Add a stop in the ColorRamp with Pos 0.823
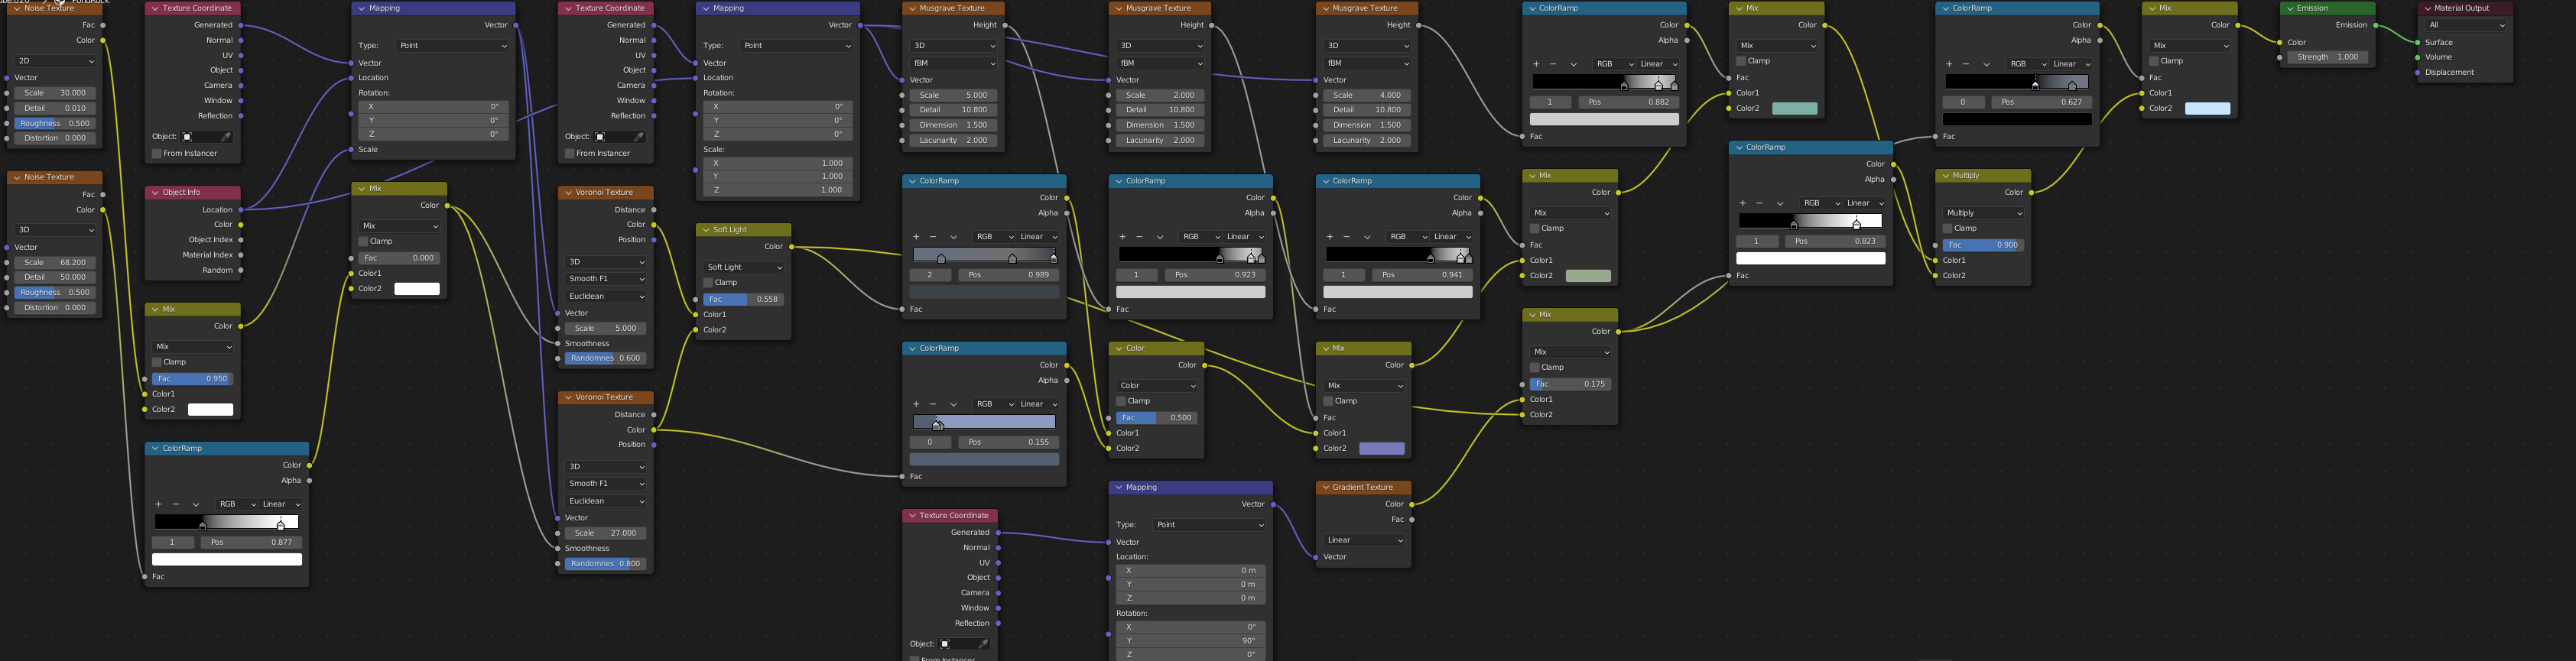Viewport: 2576px width, 661px height. [1743, 203]
